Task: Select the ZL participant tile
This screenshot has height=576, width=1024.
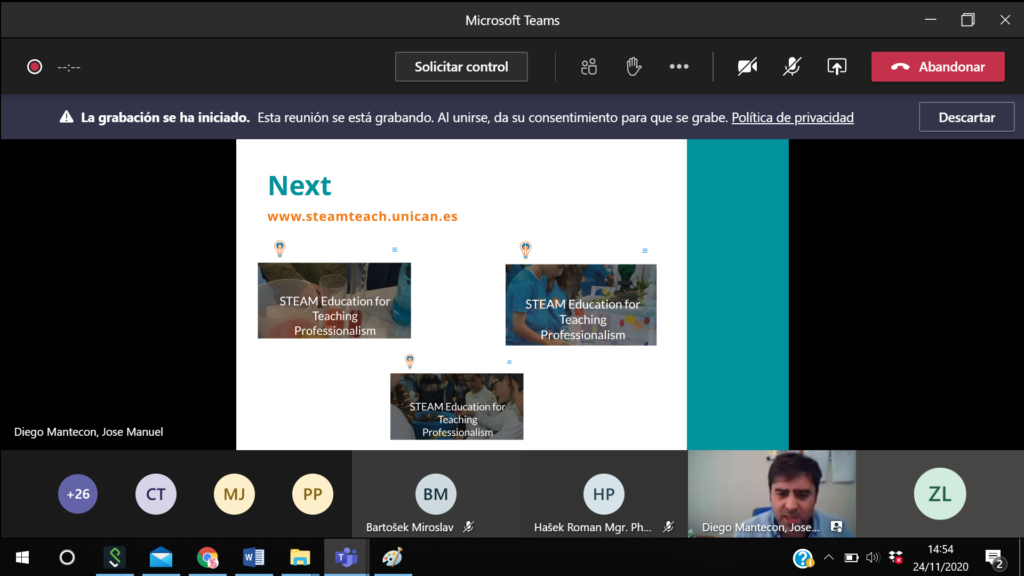Action: click(939, 494)
